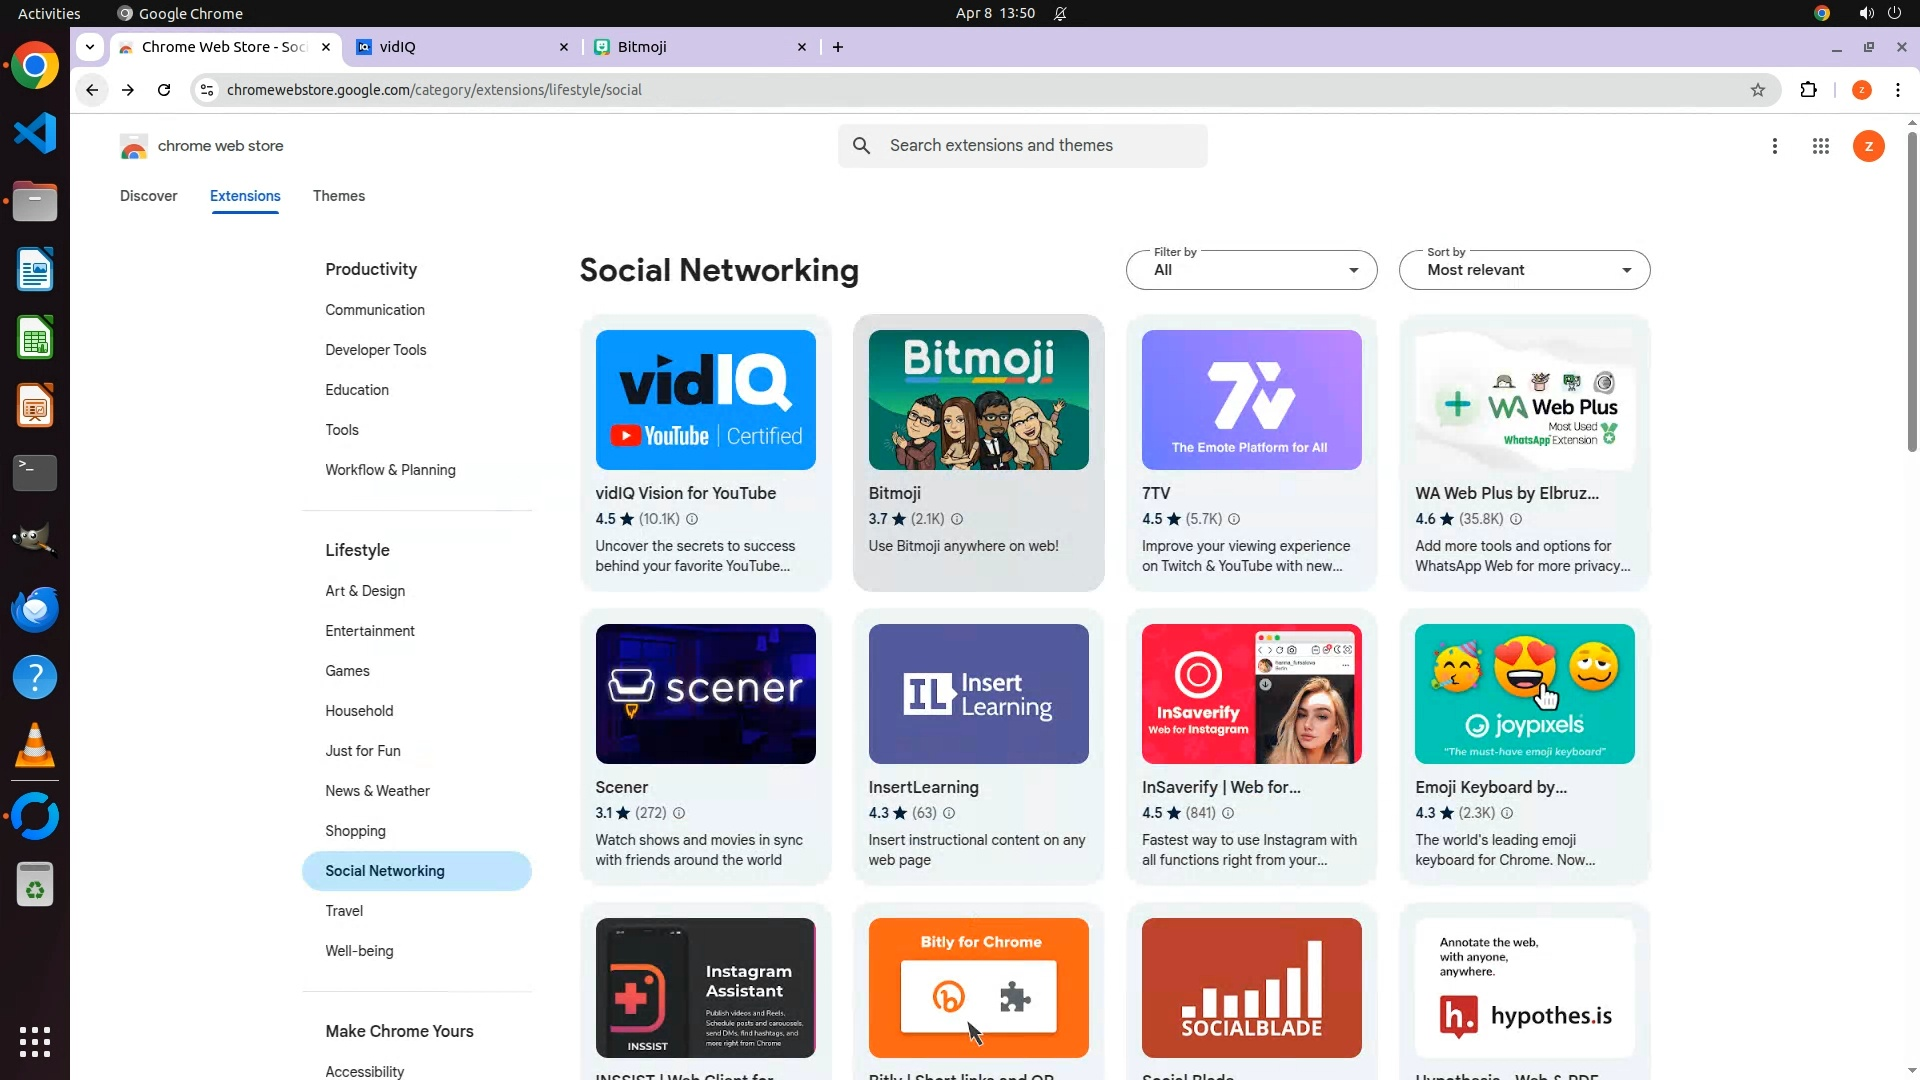Open the Entertainment category link
The height and width of the screenshot is (1080, 1920).
coord(369,631)
